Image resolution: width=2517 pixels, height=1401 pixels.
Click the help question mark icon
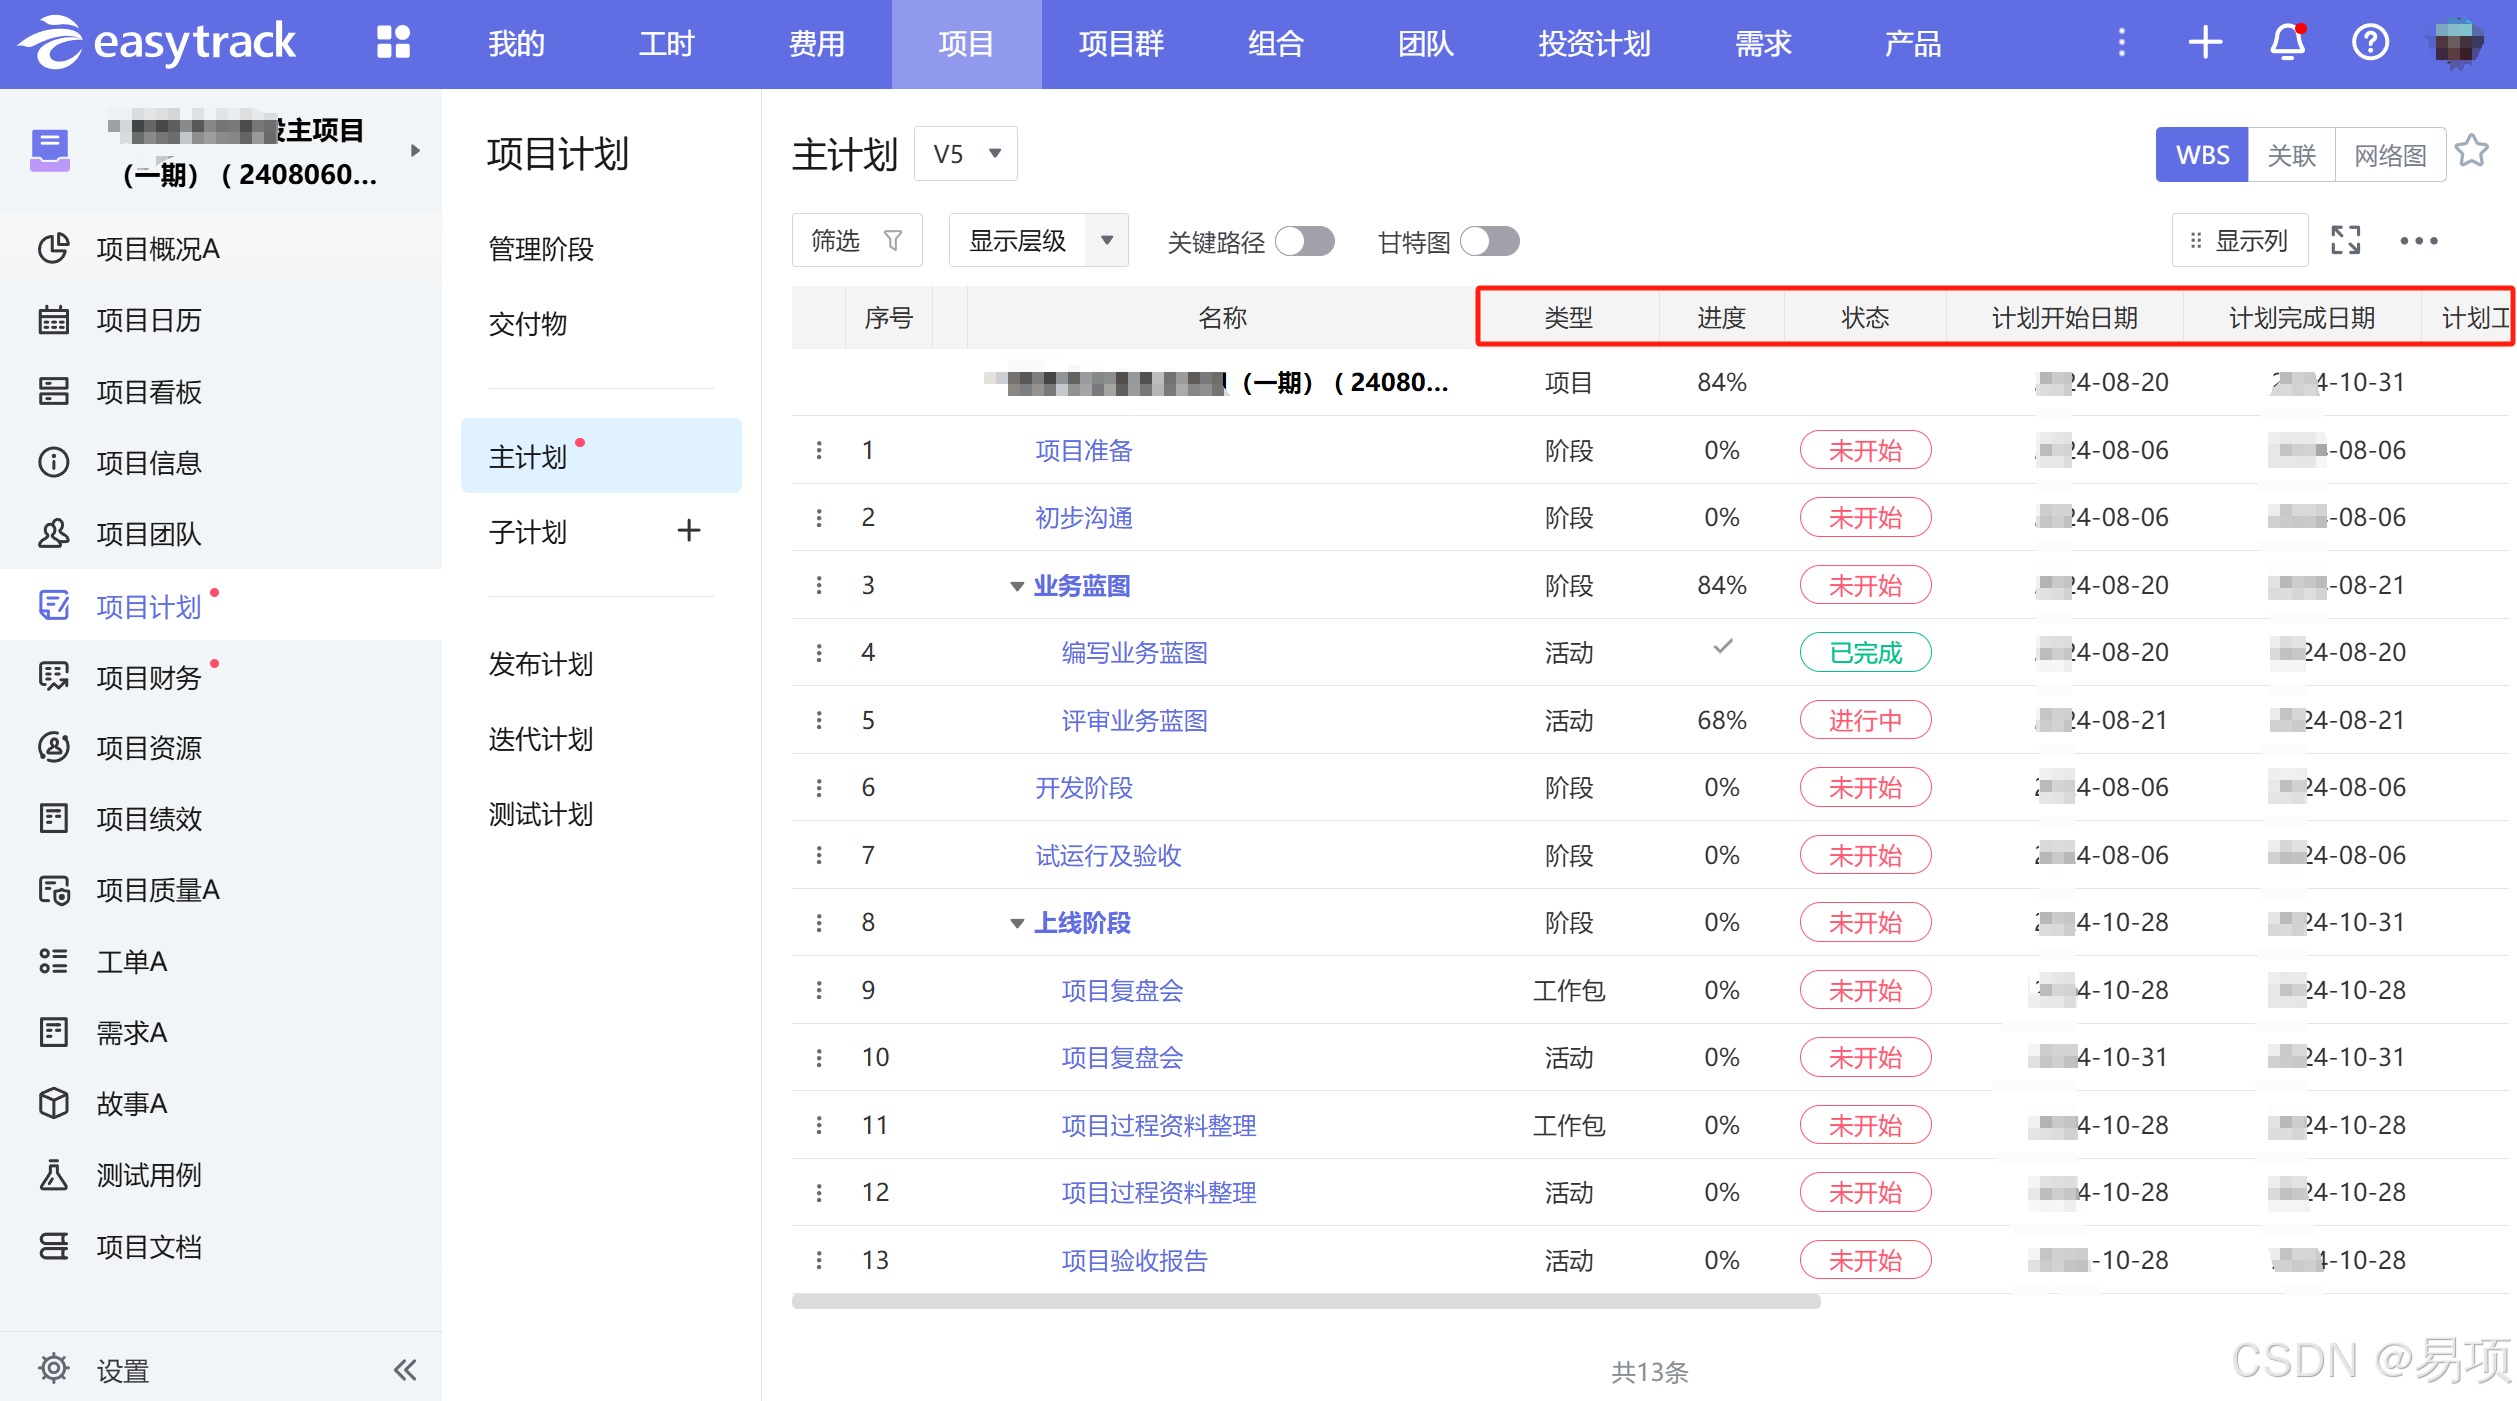(x=2369, y=43)
